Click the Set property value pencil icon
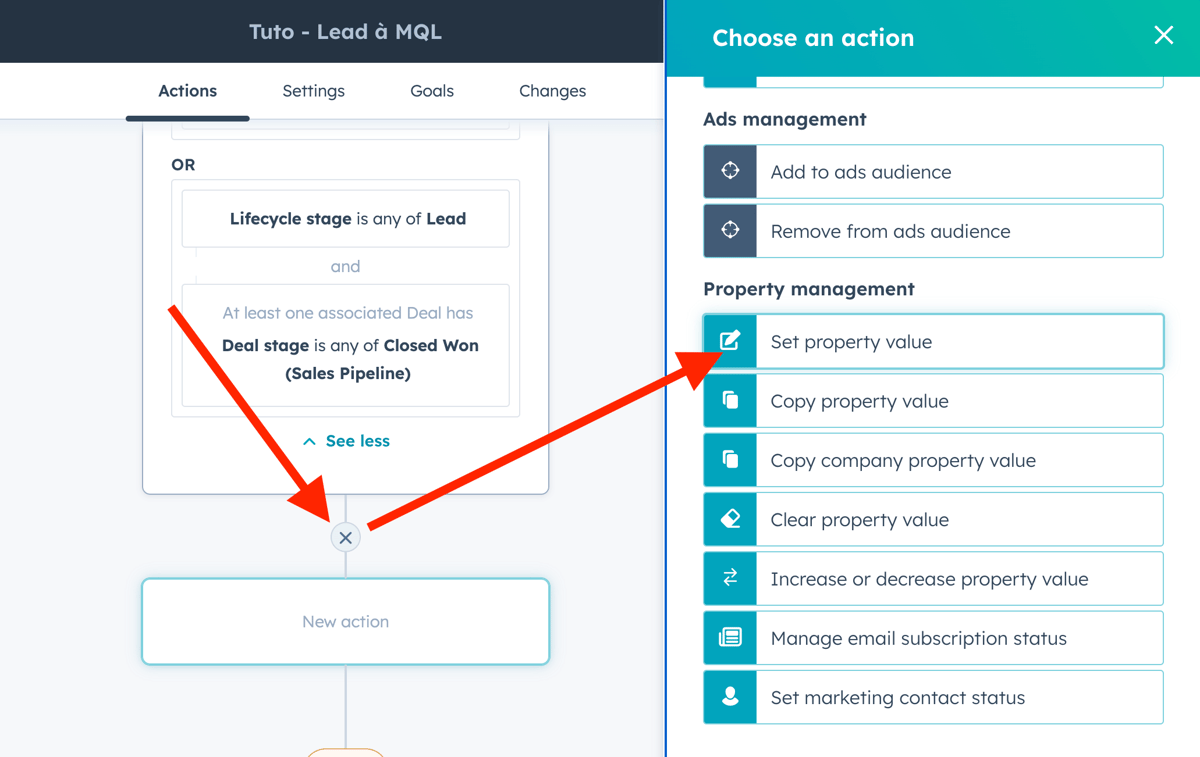 click(730, 341)
